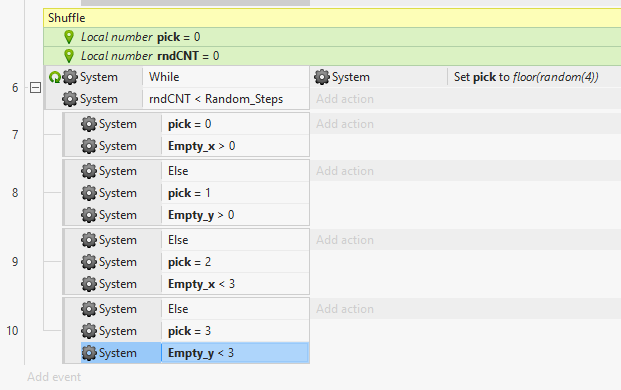Click the gear icon beside the Empty_x < 3 condition
Viewport: 621px width, 390px height.
tap(89, 284)
